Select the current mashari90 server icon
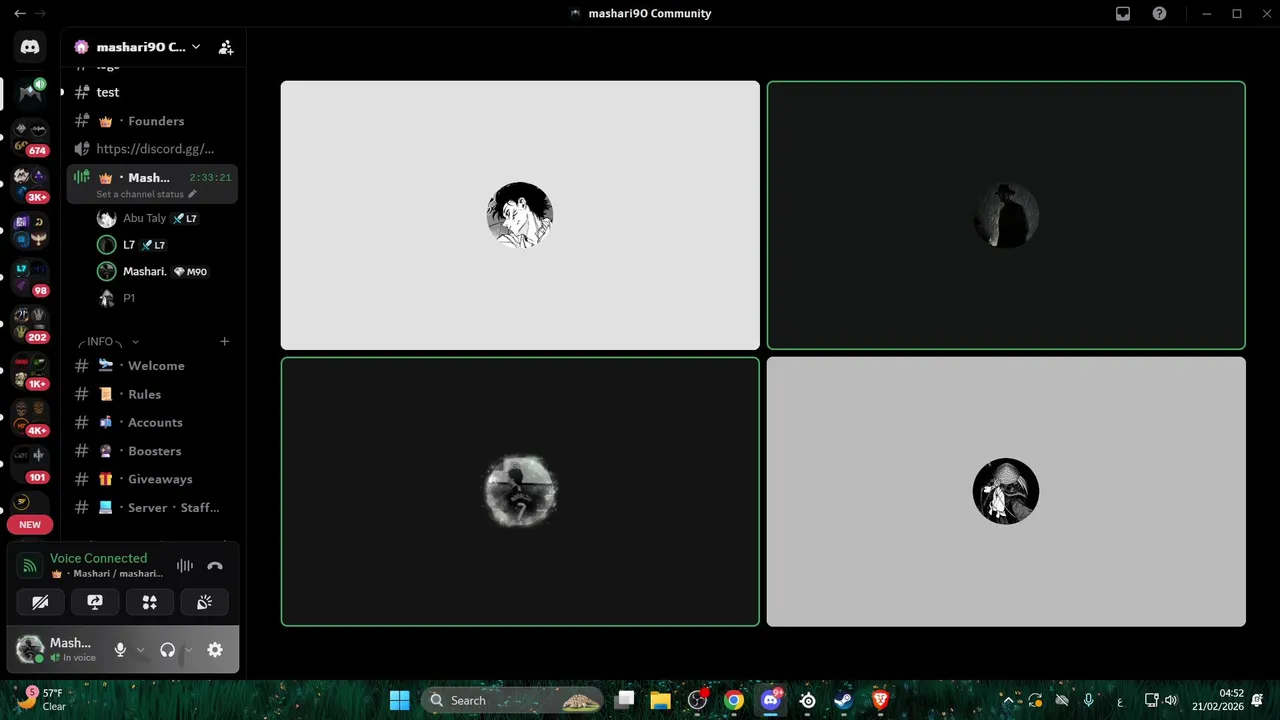Viewport: 1280px width, 720px height. point(30,93)
